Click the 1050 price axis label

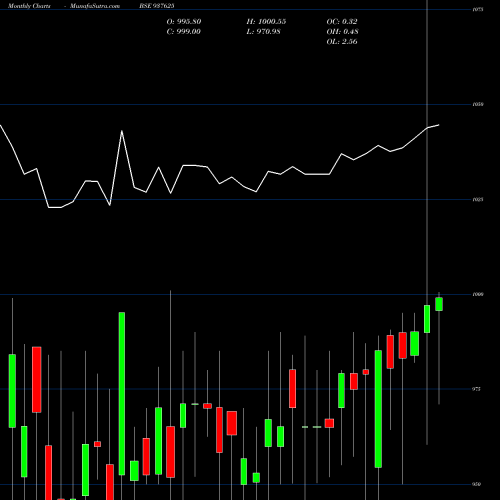(478, 105)
